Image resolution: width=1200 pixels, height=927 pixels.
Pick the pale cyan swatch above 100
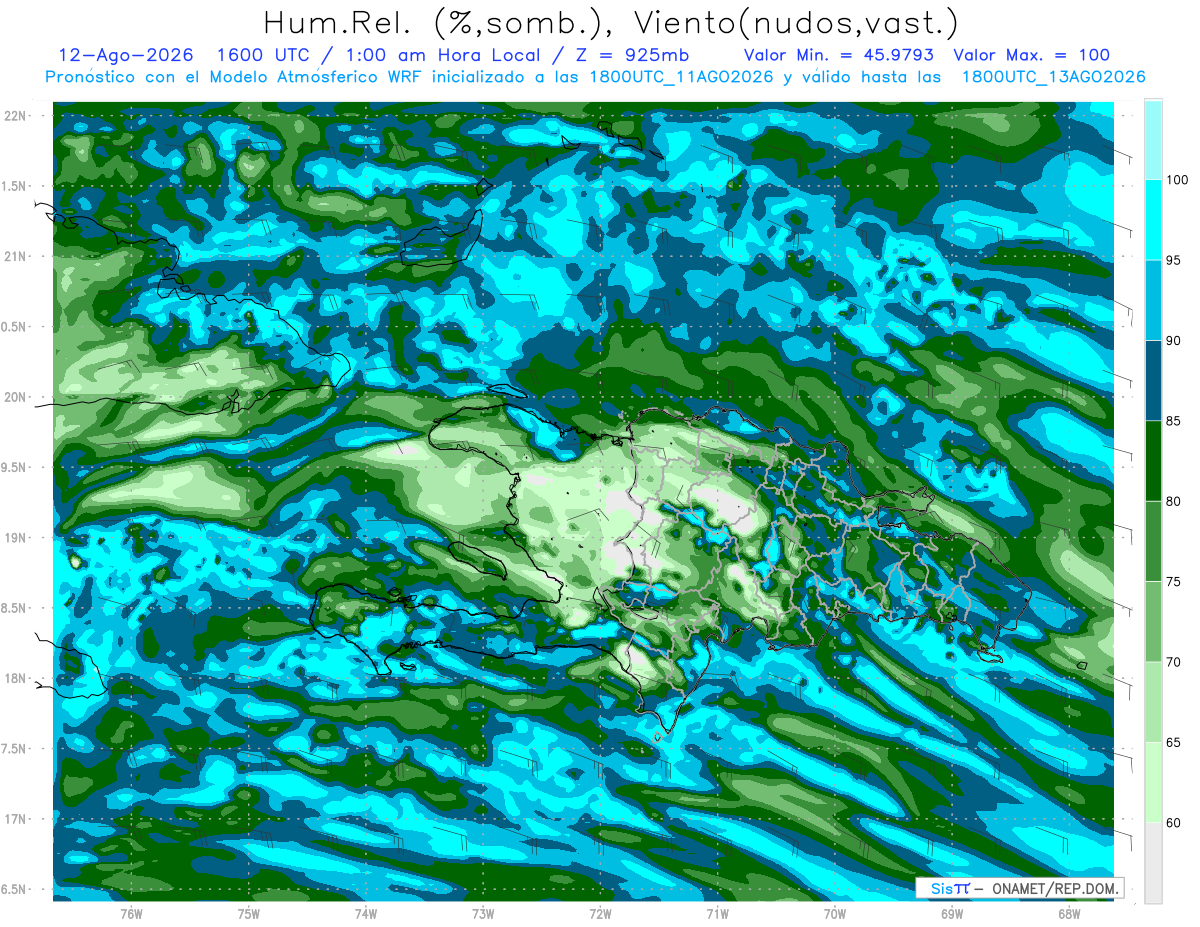1153,140
